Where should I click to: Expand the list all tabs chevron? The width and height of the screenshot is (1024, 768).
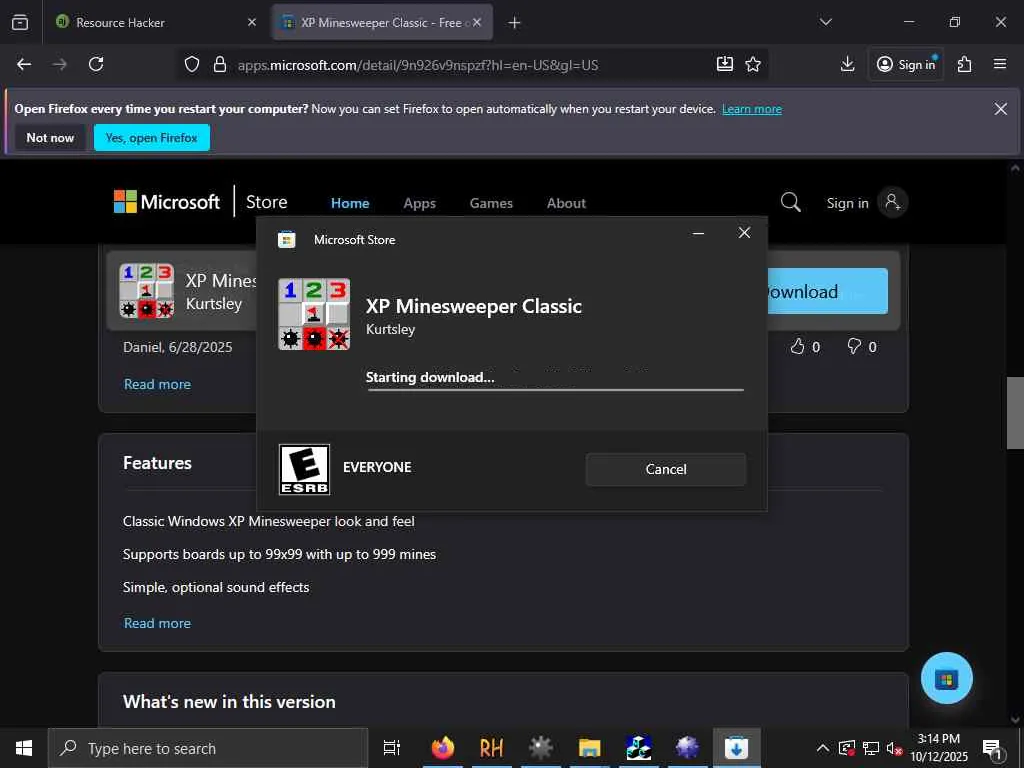point(825,22)
